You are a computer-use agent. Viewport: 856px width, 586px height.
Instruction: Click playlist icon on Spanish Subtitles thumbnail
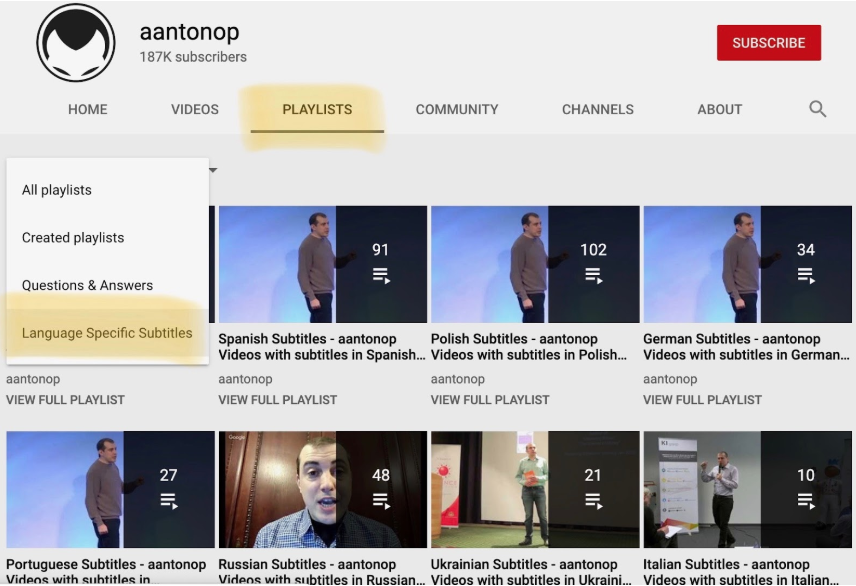click(381, 275)
